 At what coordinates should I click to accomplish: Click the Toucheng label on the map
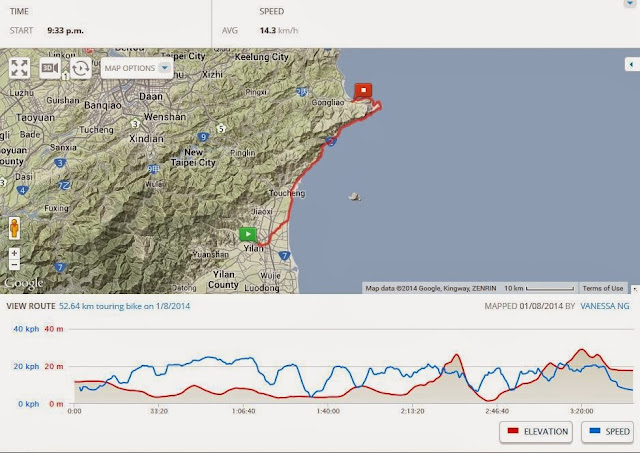(x=287, y=193)
